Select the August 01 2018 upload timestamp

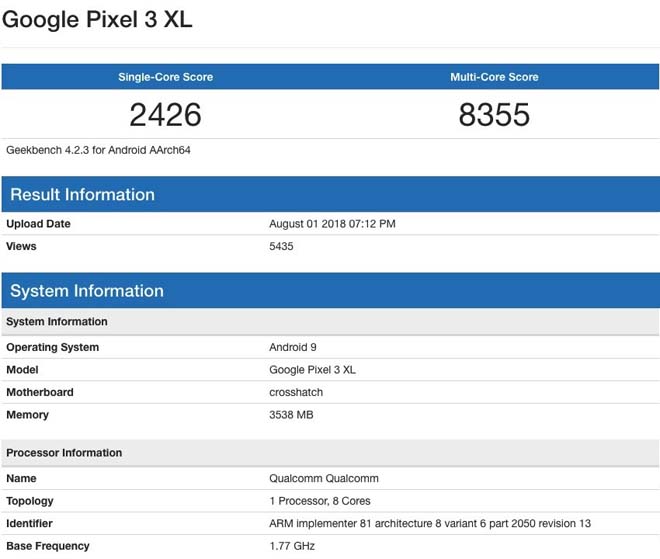click(332, 224)
